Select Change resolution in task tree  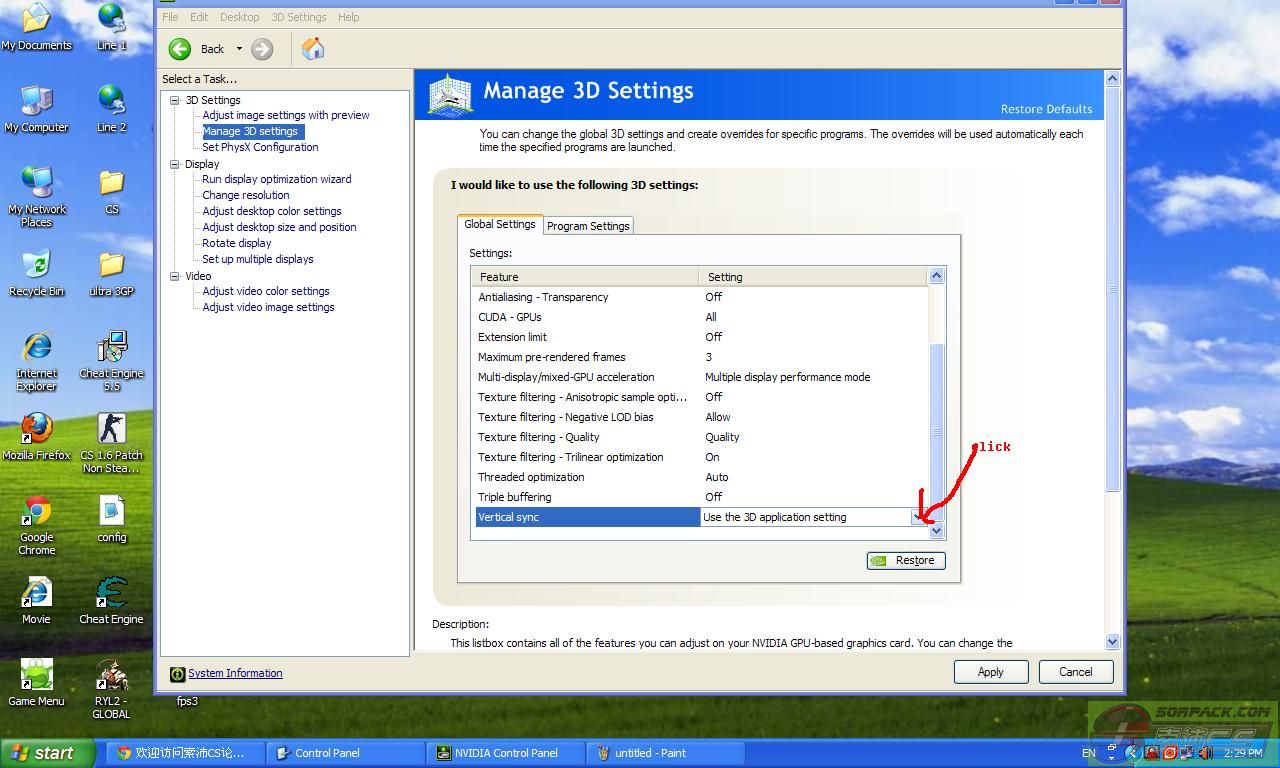click(x=246, y=195)
